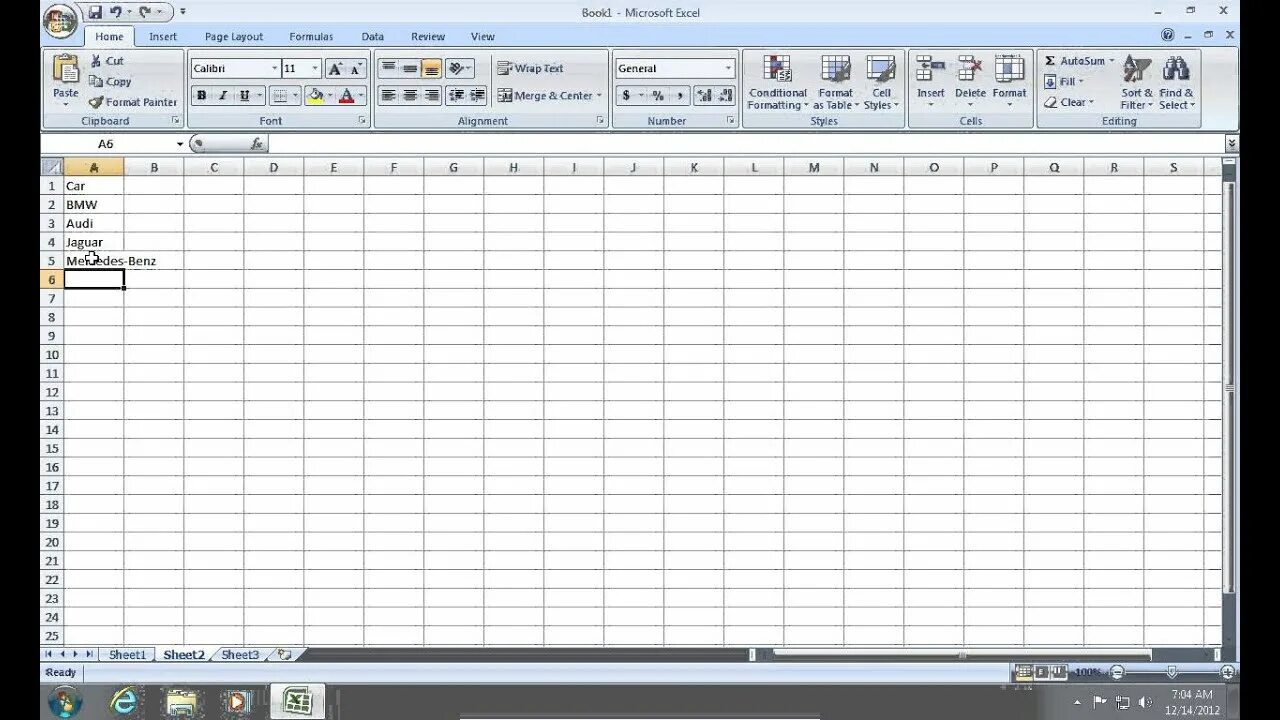Viewport: 1280px width, 720px height.
Task: Open the Format cells menu
Action: pyautogui.click(x=1010, y=83)
